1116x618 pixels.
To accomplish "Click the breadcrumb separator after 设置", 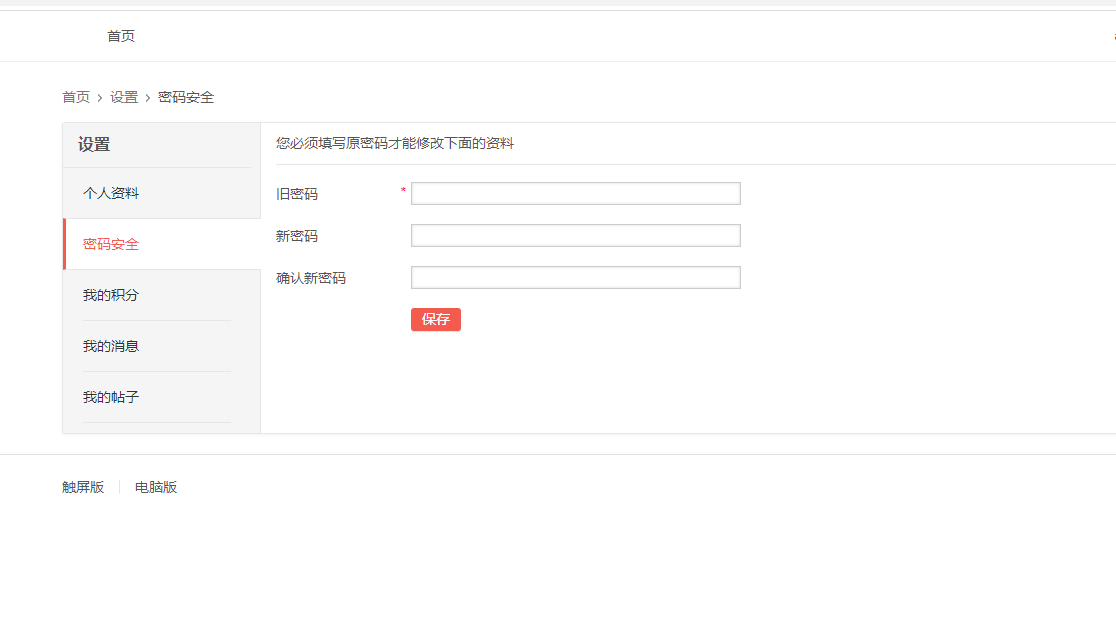I will pos(146,97).
